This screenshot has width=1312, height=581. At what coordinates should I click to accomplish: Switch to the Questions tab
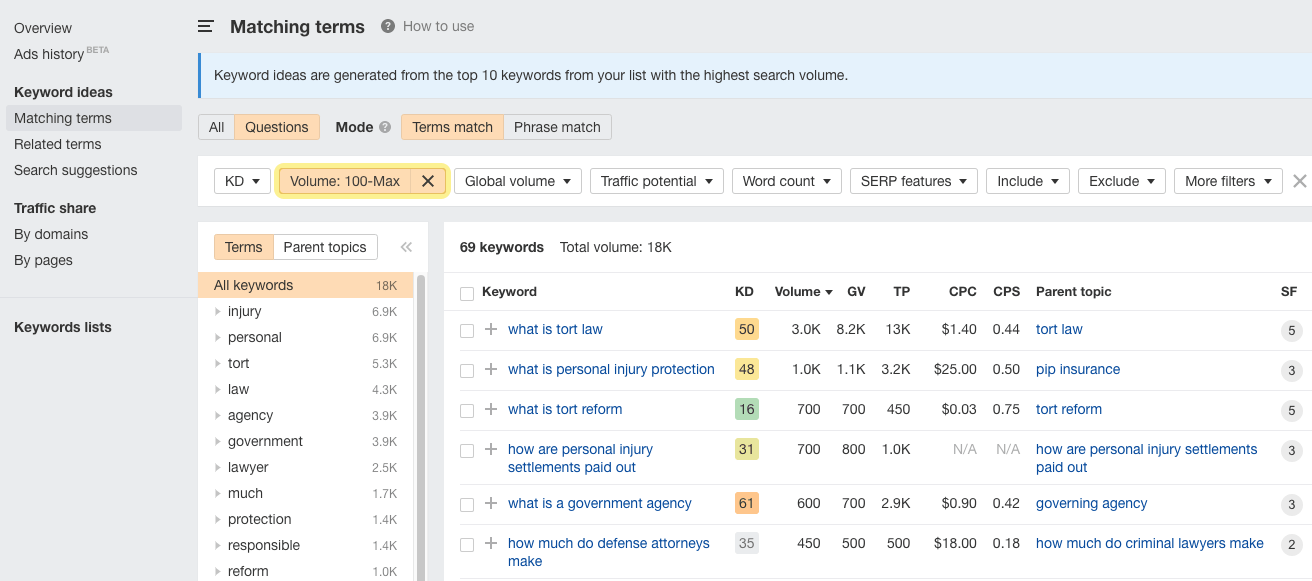click(277, 127)
